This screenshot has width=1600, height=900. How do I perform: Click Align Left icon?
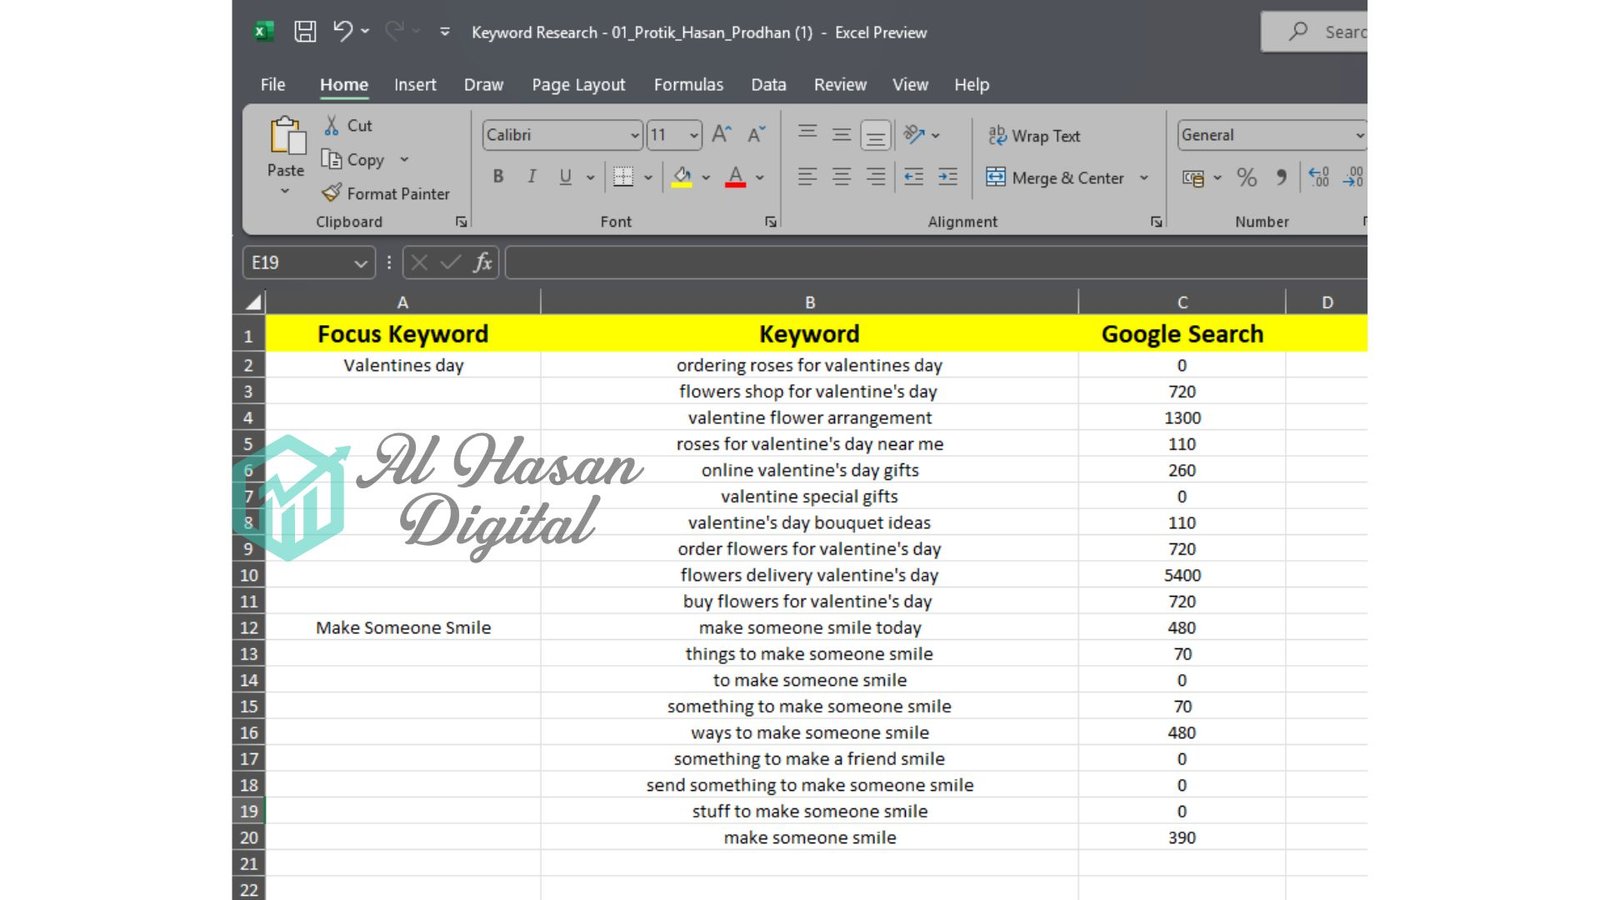click(x=807, y=177)
